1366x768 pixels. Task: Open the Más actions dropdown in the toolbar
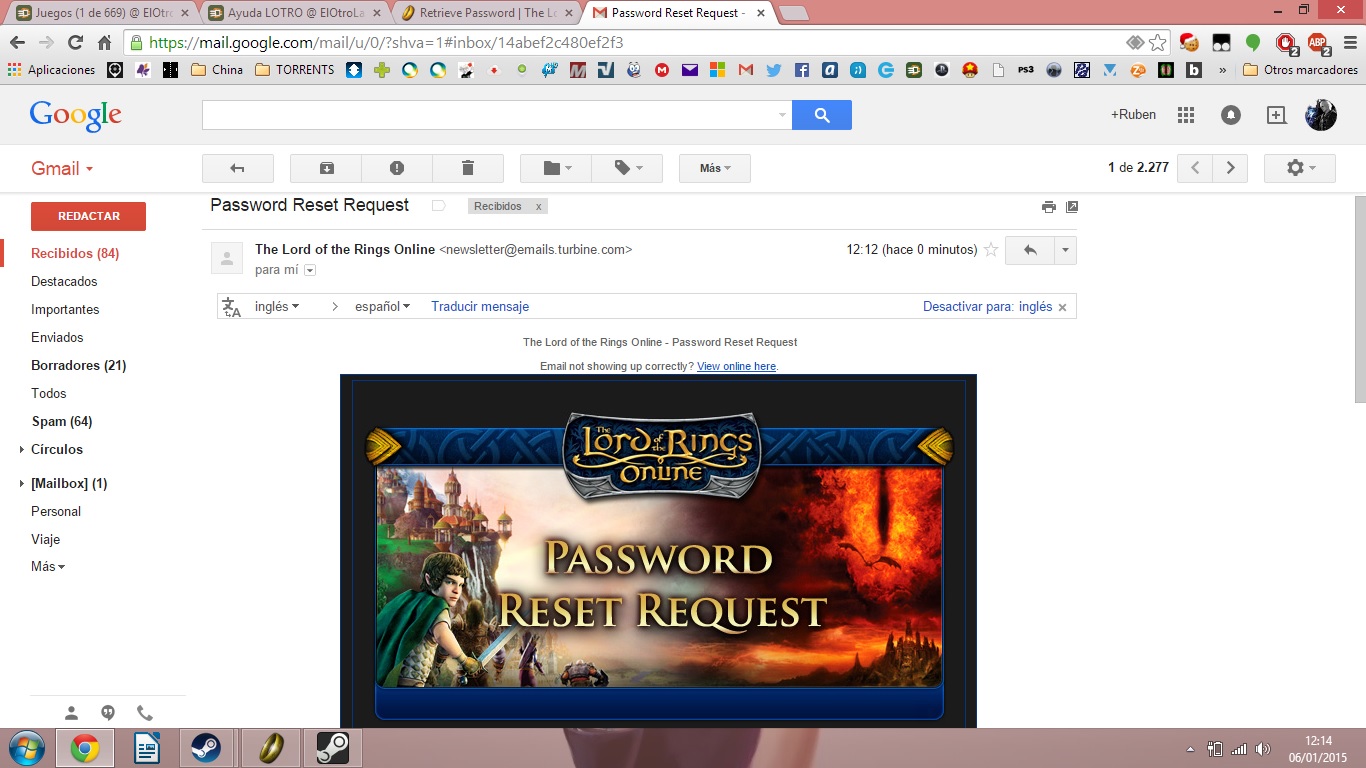pos(715,168)
